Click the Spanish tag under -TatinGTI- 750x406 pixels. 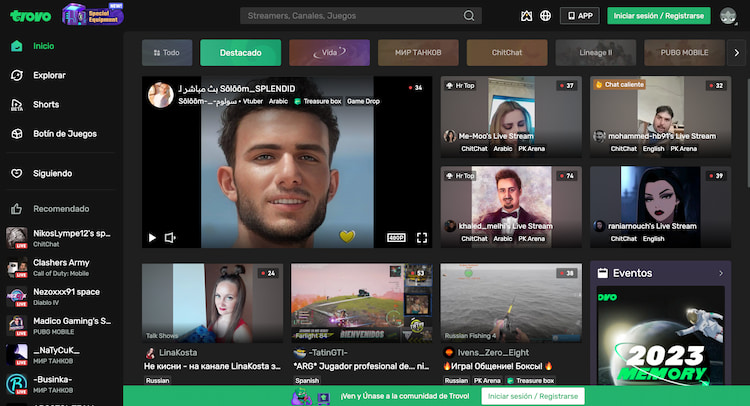[307, 381]
